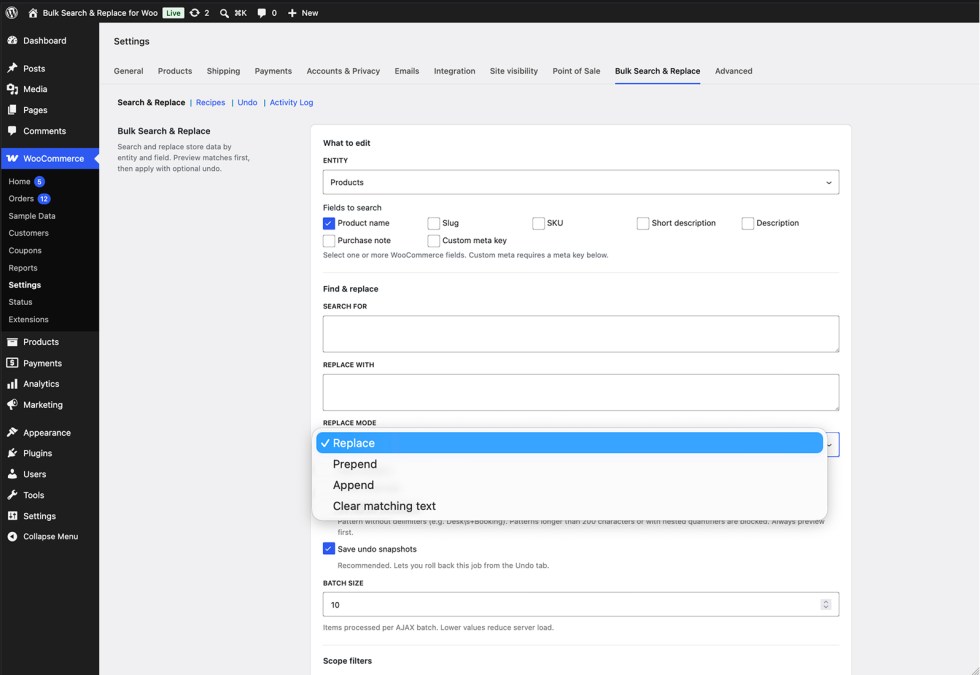This screenshot has width=980, height=675.
Task: Click the Collapse Menu arrow icon
Action: pos(12,537)
